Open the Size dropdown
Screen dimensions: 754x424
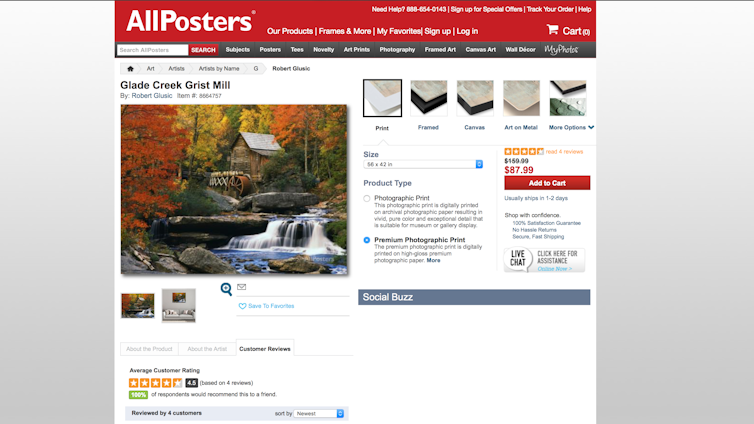423,164
